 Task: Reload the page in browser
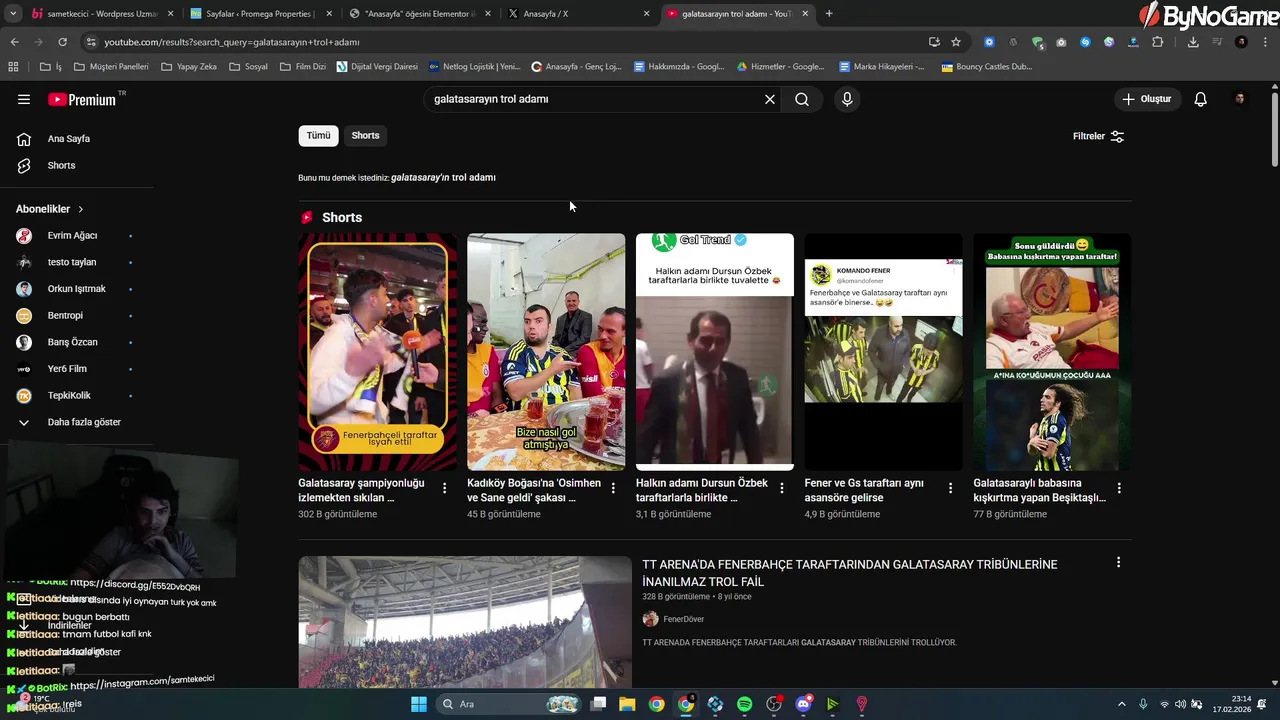click(62, 42)
